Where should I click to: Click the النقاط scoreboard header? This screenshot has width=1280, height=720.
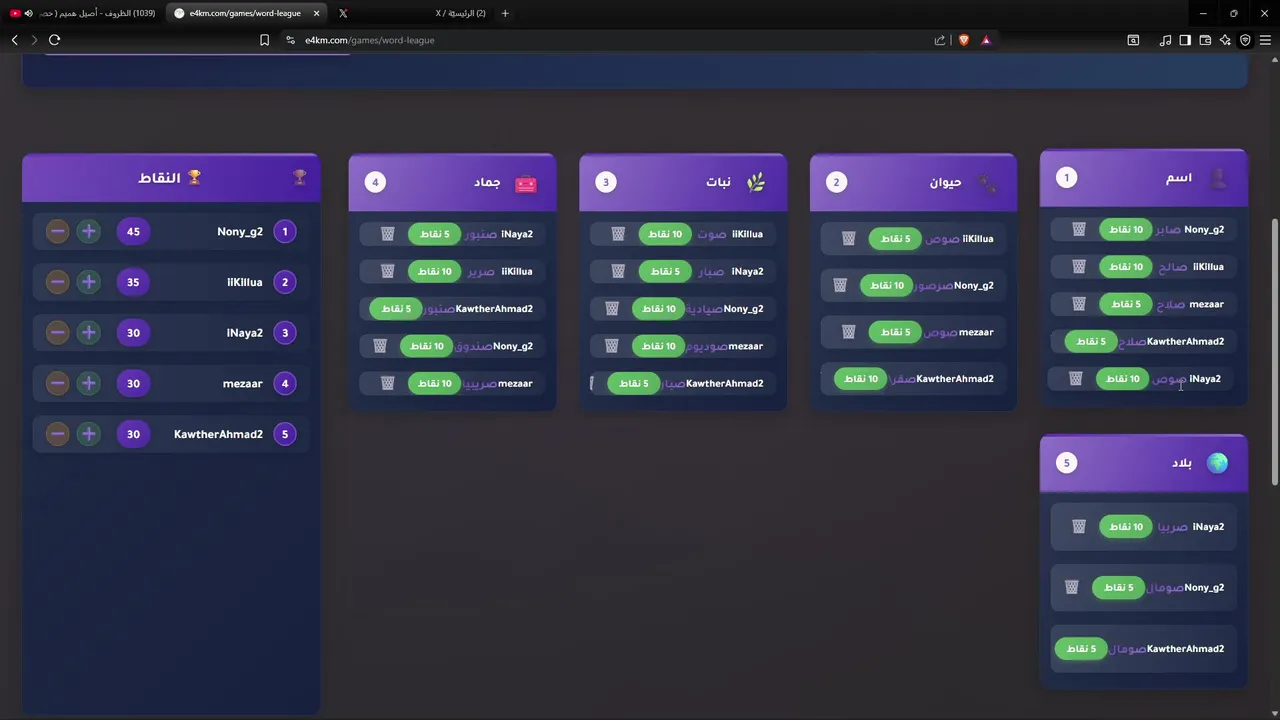pos(171,177)
